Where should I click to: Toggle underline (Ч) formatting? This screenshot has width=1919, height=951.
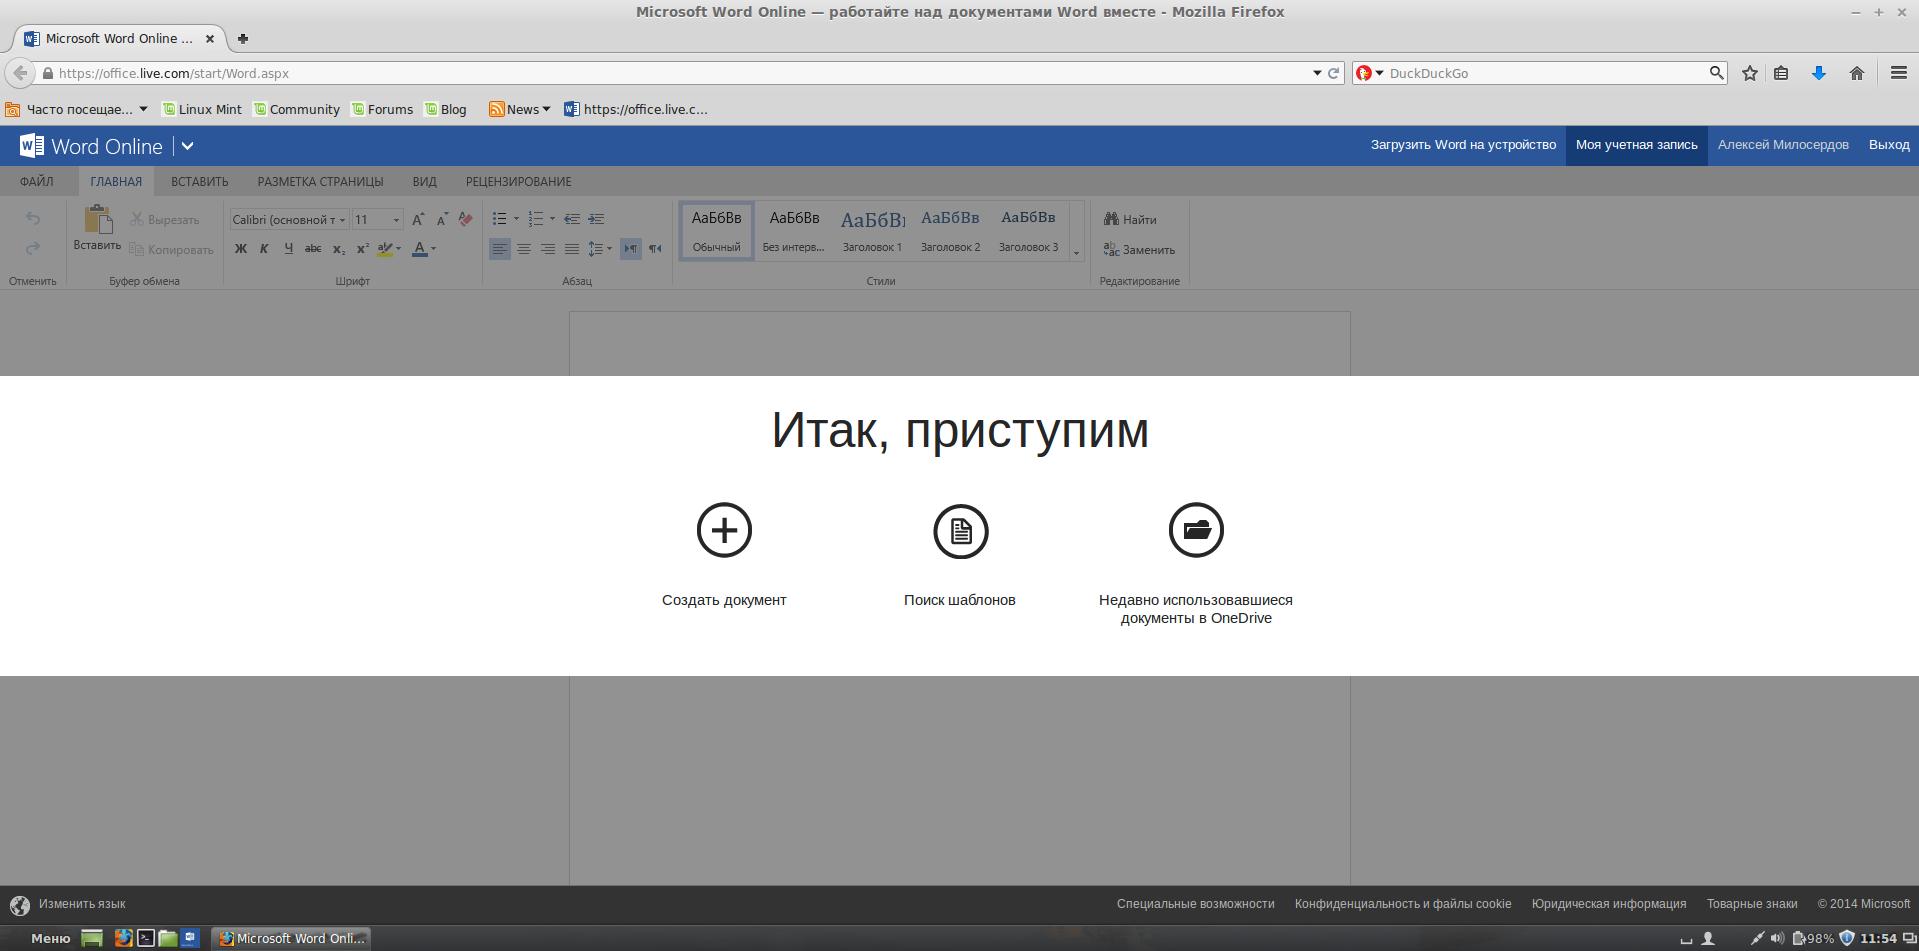pyautogui.click(x=288, y=249)
